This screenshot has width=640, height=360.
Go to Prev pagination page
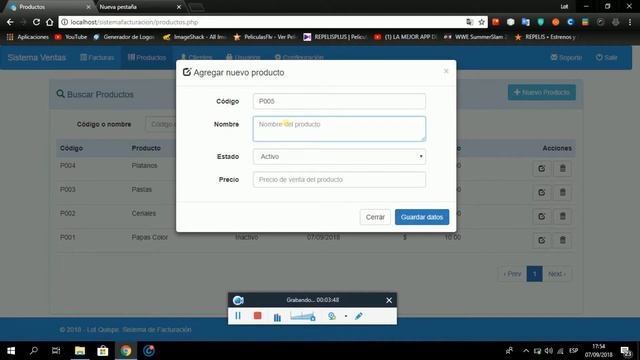pyautogui.click(x=512, y=274)
